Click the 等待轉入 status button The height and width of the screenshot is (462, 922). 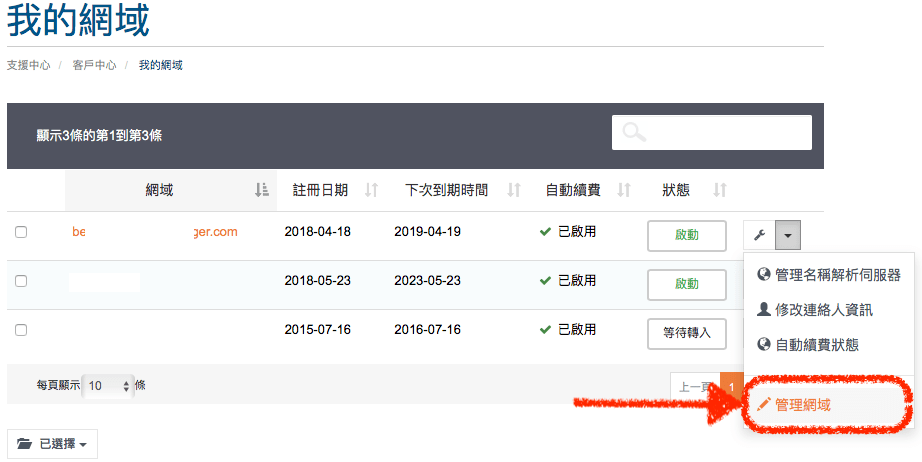point(686,333)
